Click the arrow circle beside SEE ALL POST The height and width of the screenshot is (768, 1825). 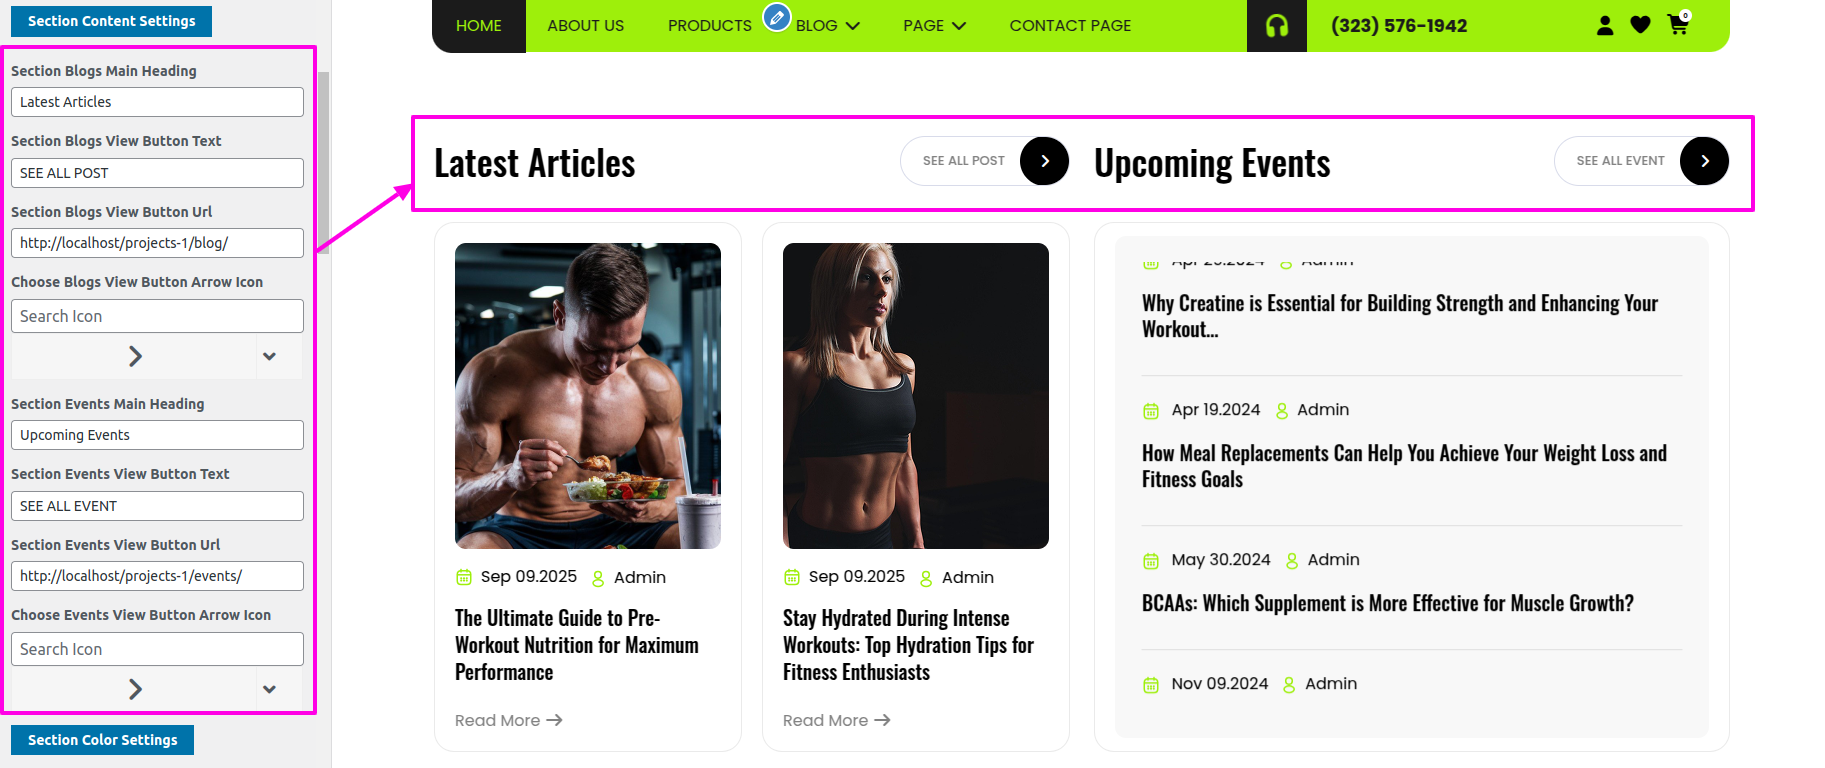(x=1044, y=161)
